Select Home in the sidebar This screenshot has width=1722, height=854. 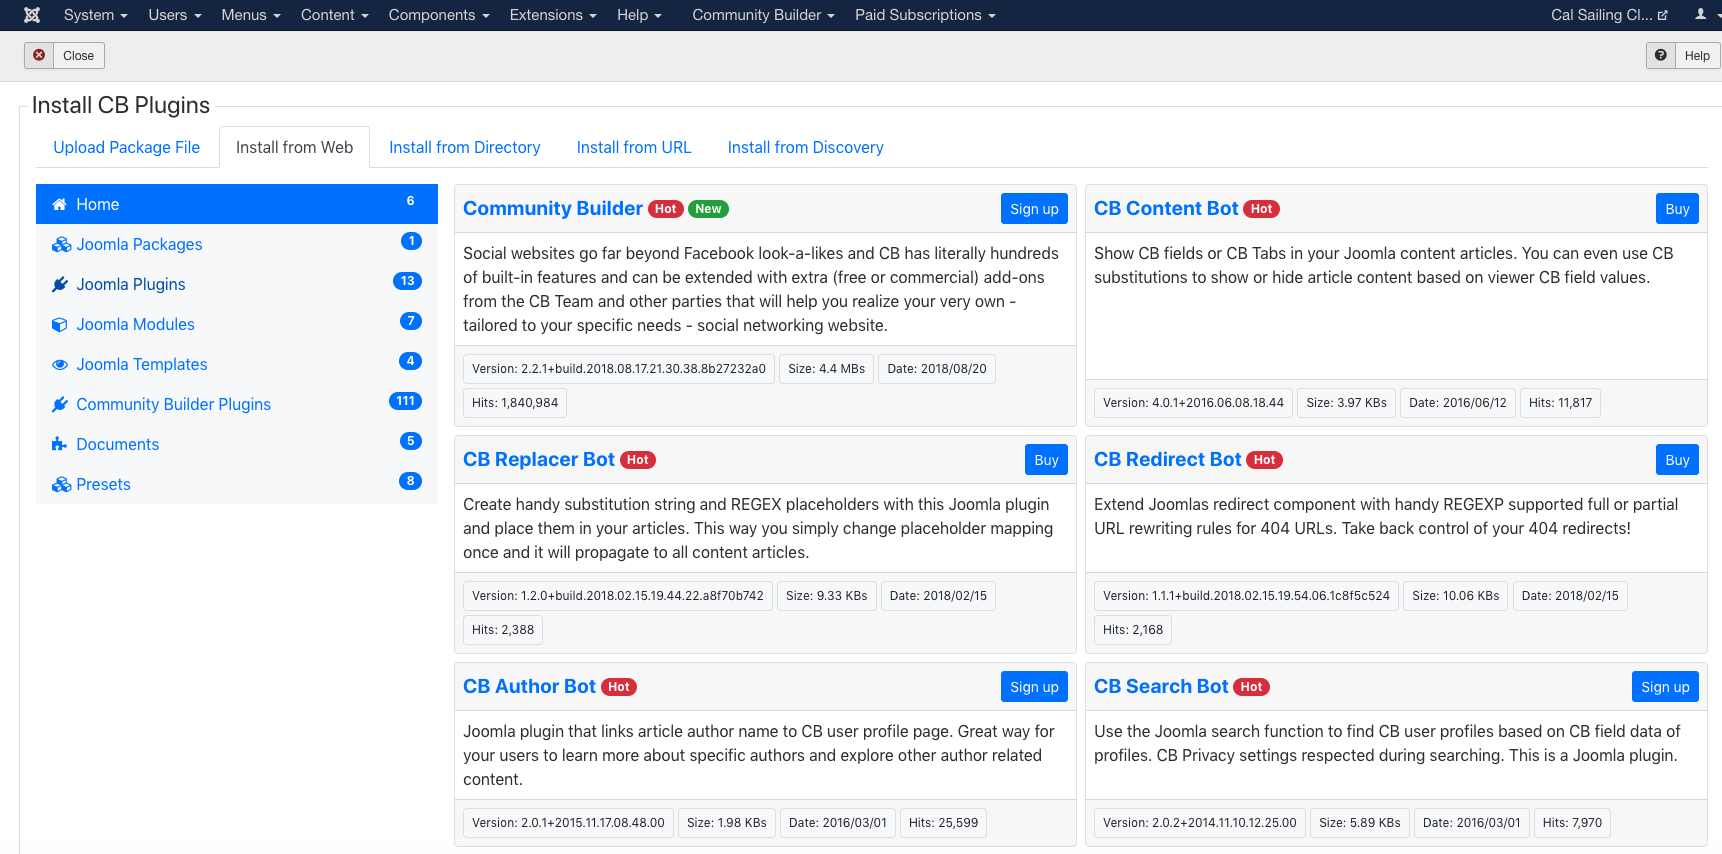pos(237,204)
